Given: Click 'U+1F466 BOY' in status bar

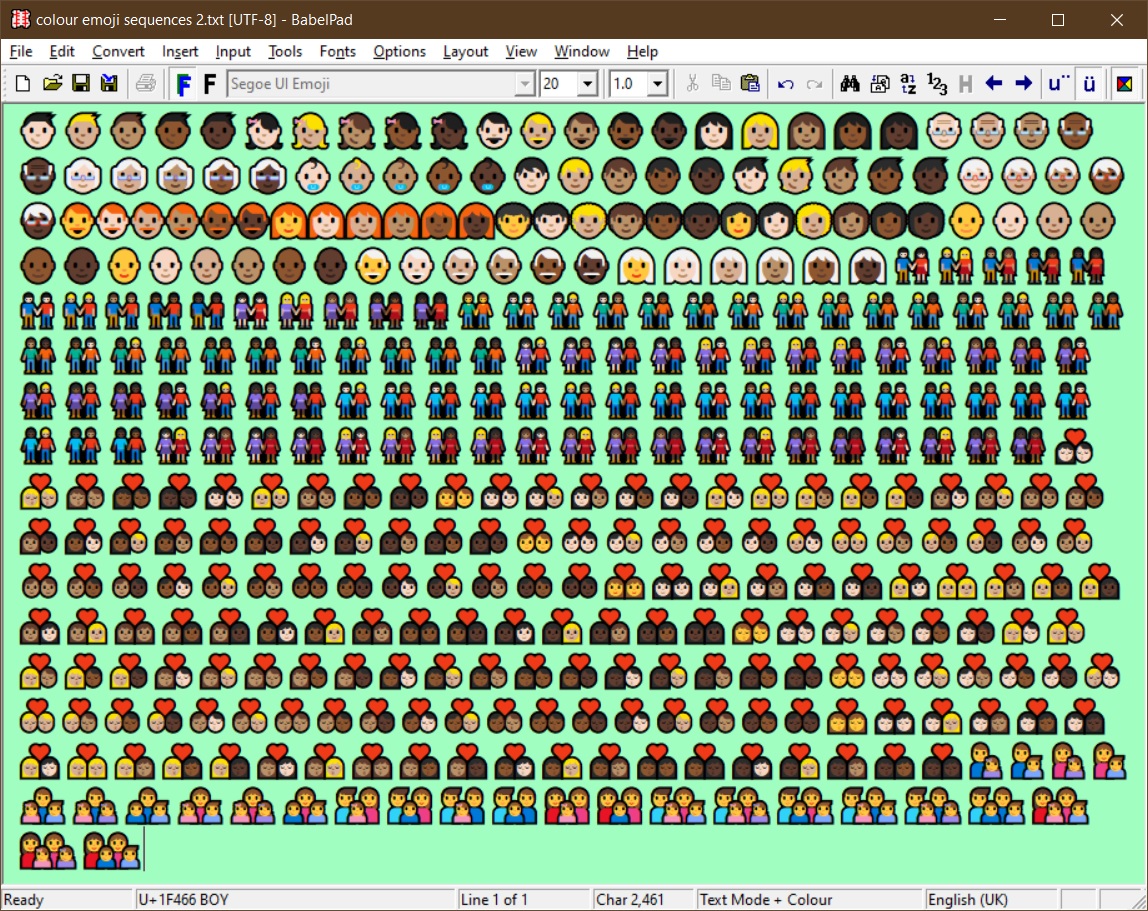Looking at the screenshot, I should coord(183,899).
